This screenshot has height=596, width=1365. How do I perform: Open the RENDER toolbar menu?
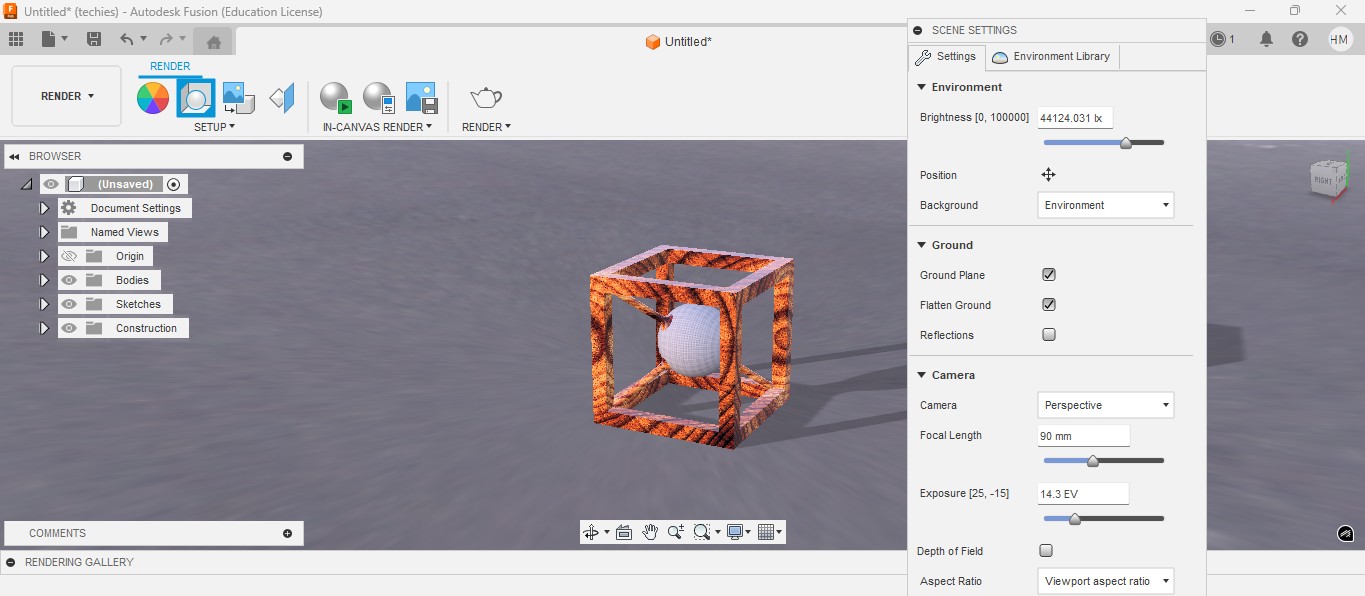pos(486,127)
